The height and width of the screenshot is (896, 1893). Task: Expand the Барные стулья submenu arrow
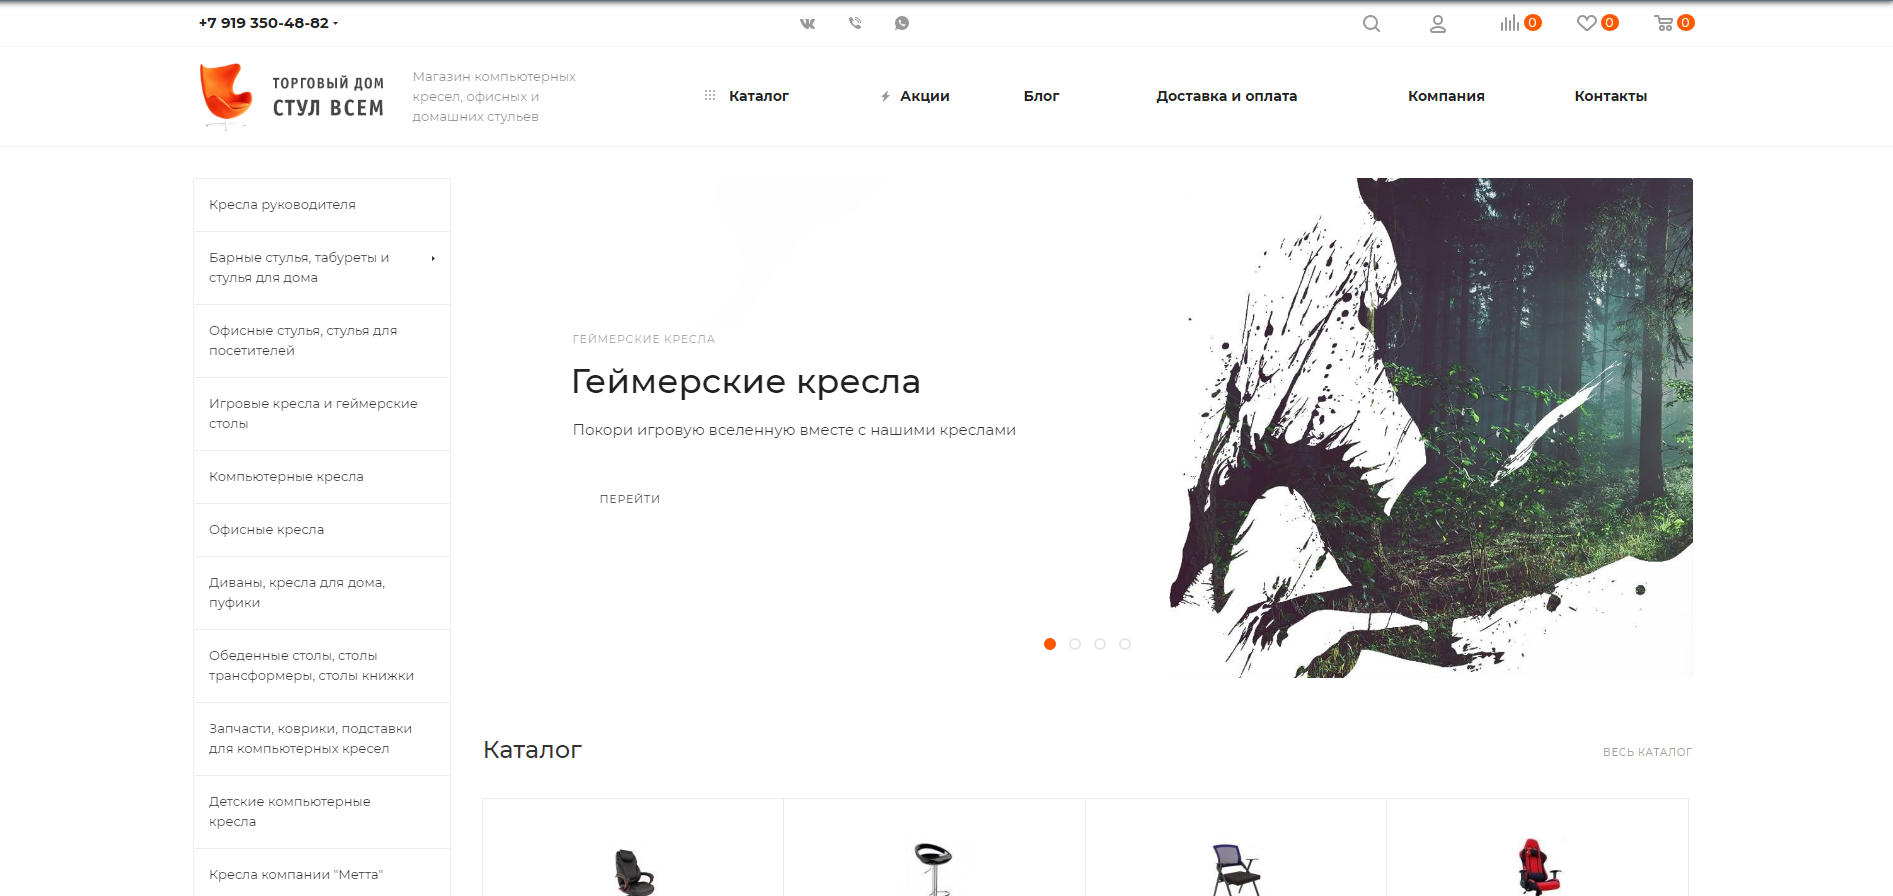click(433, 258)
